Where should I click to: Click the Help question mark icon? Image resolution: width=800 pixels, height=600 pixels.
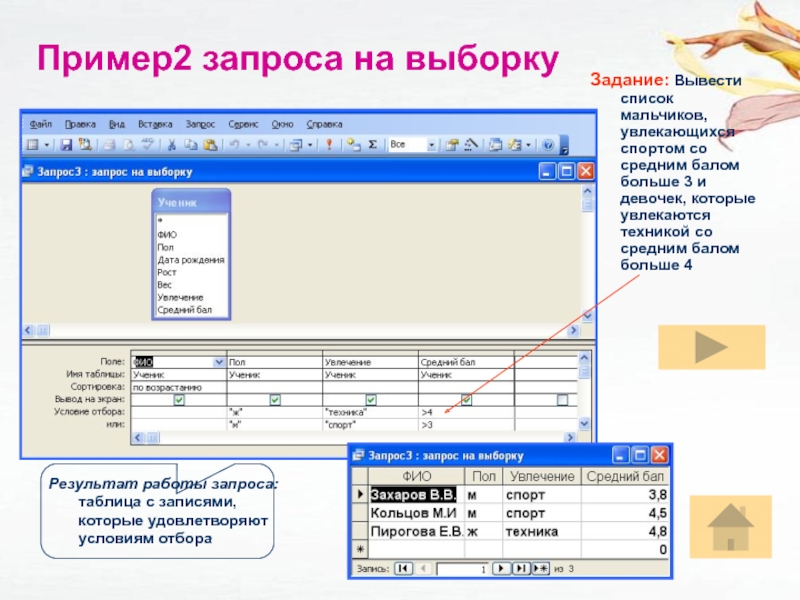(548, 145)
